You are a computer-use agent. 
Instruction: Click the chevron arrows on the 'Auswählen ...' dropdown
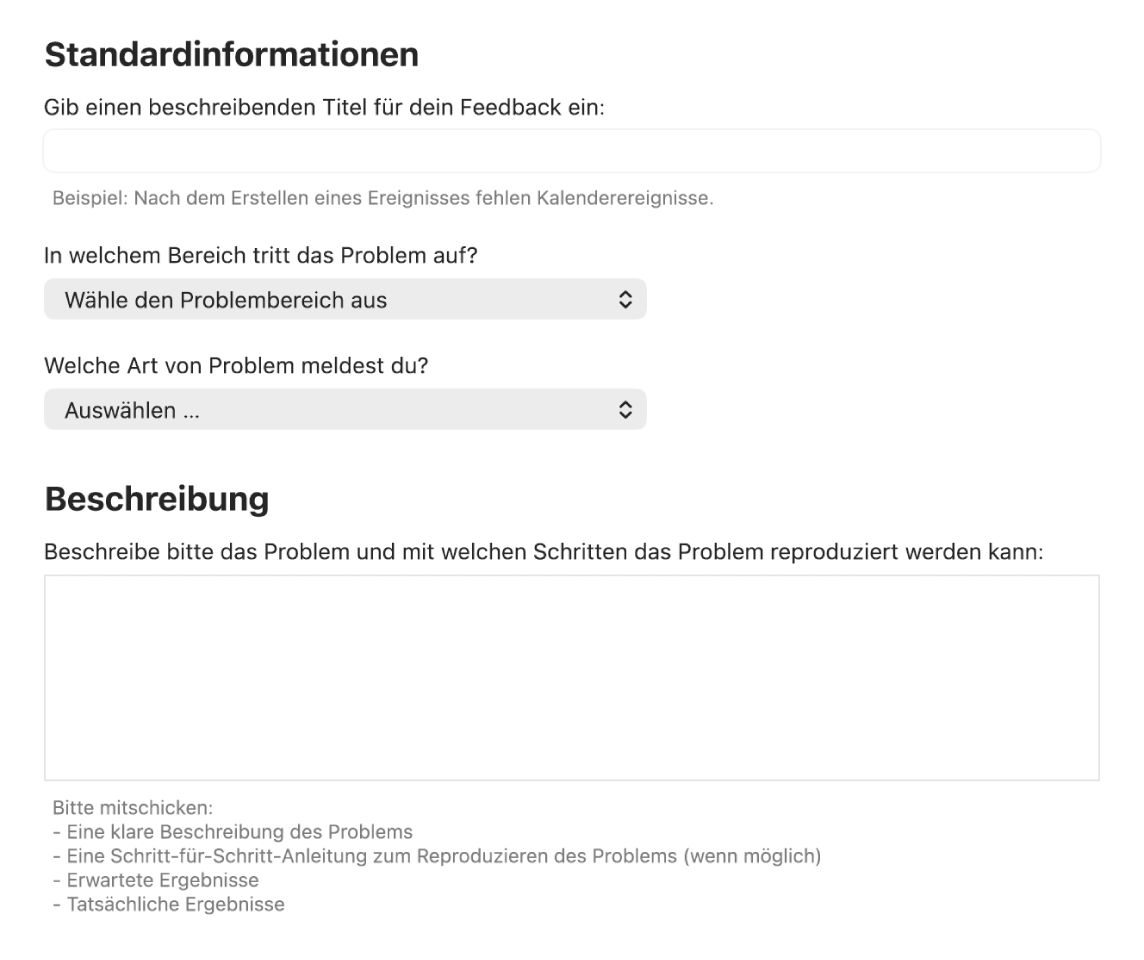click(625, 410)
